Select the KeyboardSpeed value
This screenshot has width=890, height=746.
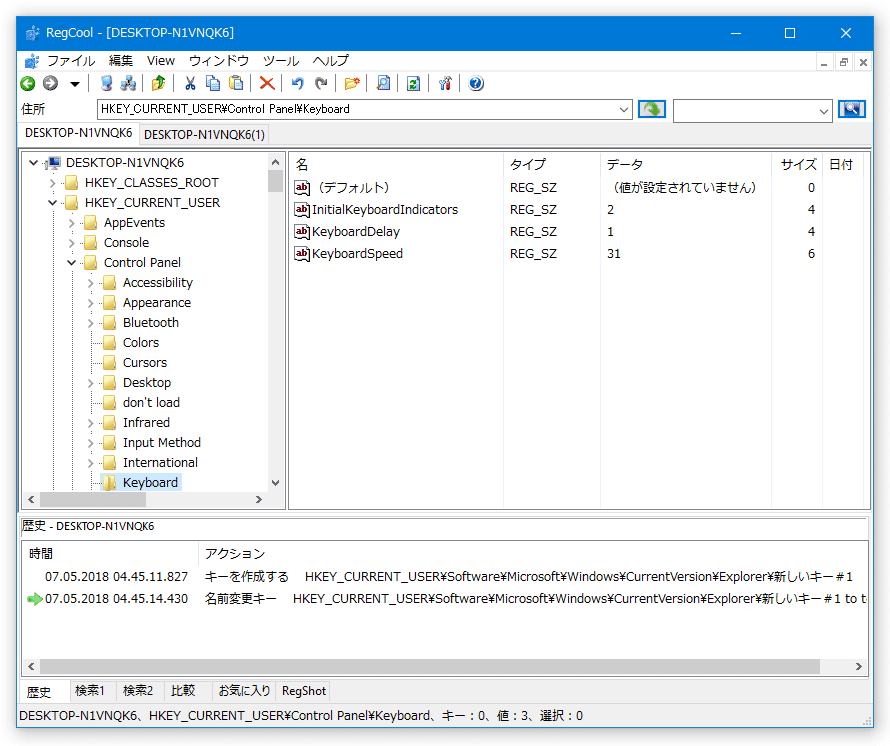(x=357, y=254)
